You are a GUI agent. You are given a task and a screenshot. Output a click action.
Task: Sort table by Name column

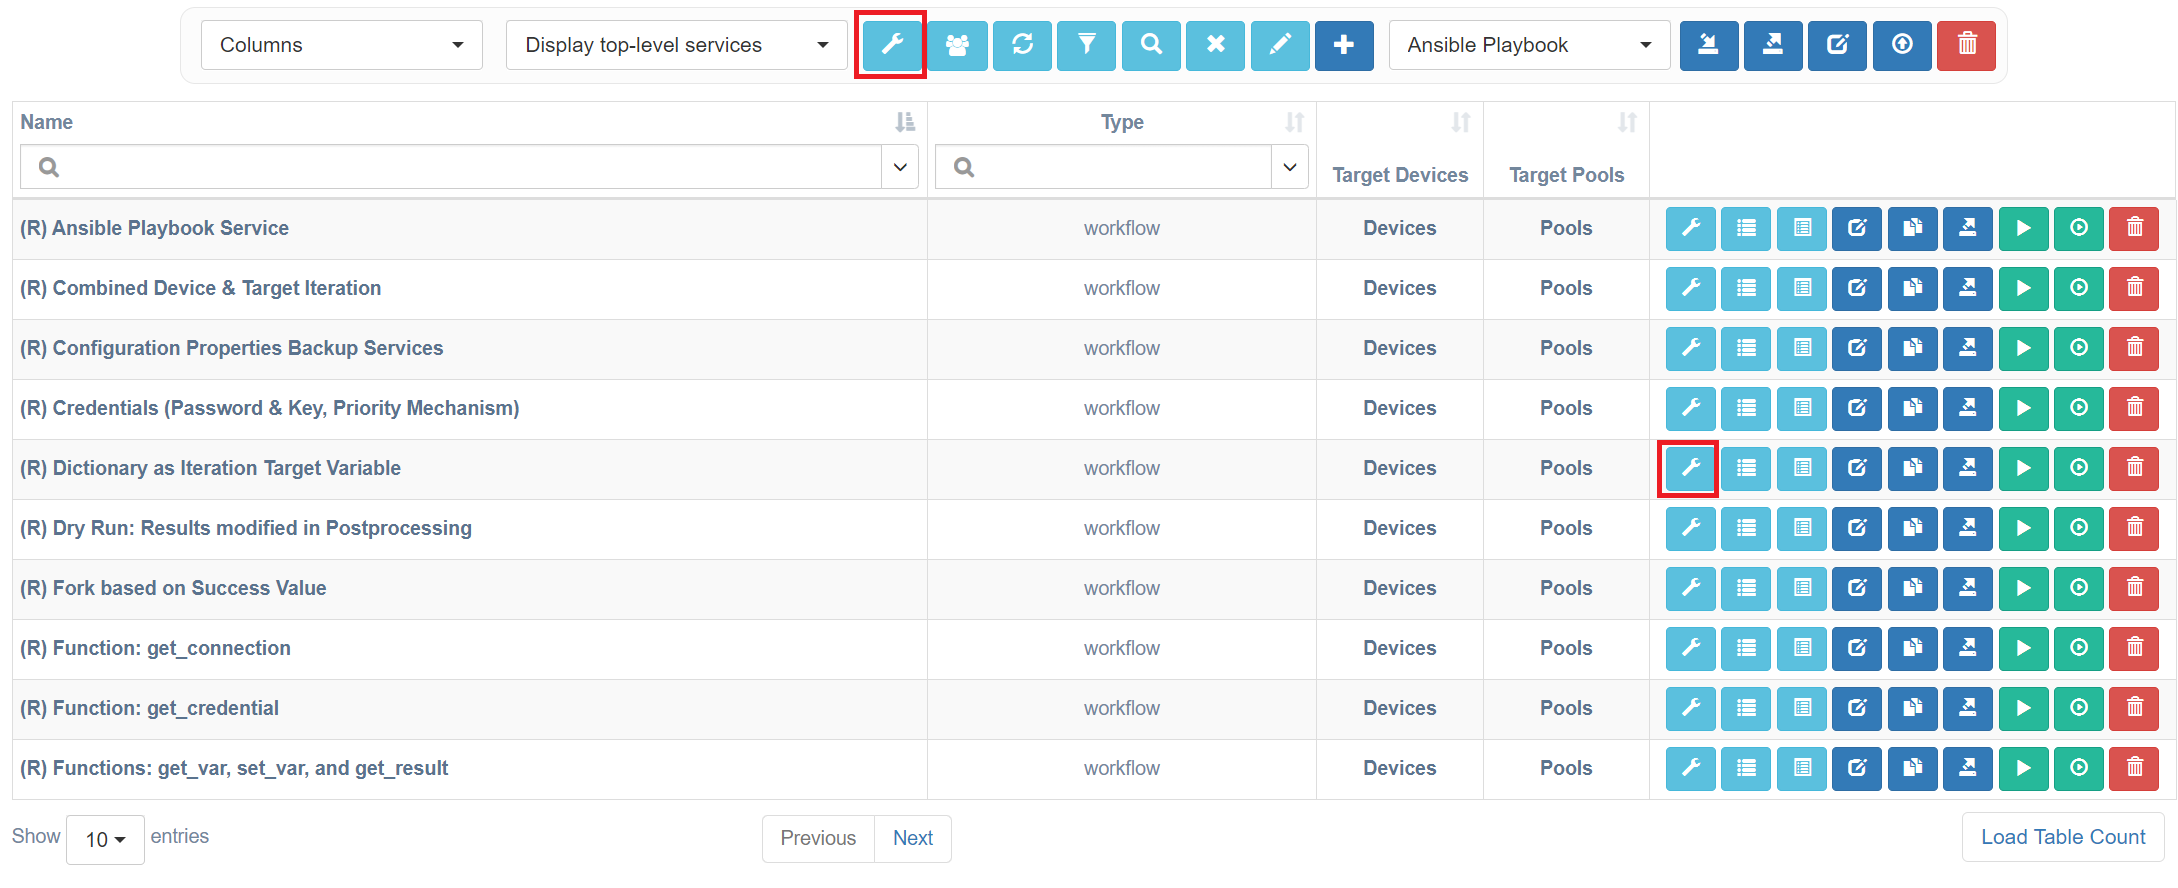pos(905,122)
